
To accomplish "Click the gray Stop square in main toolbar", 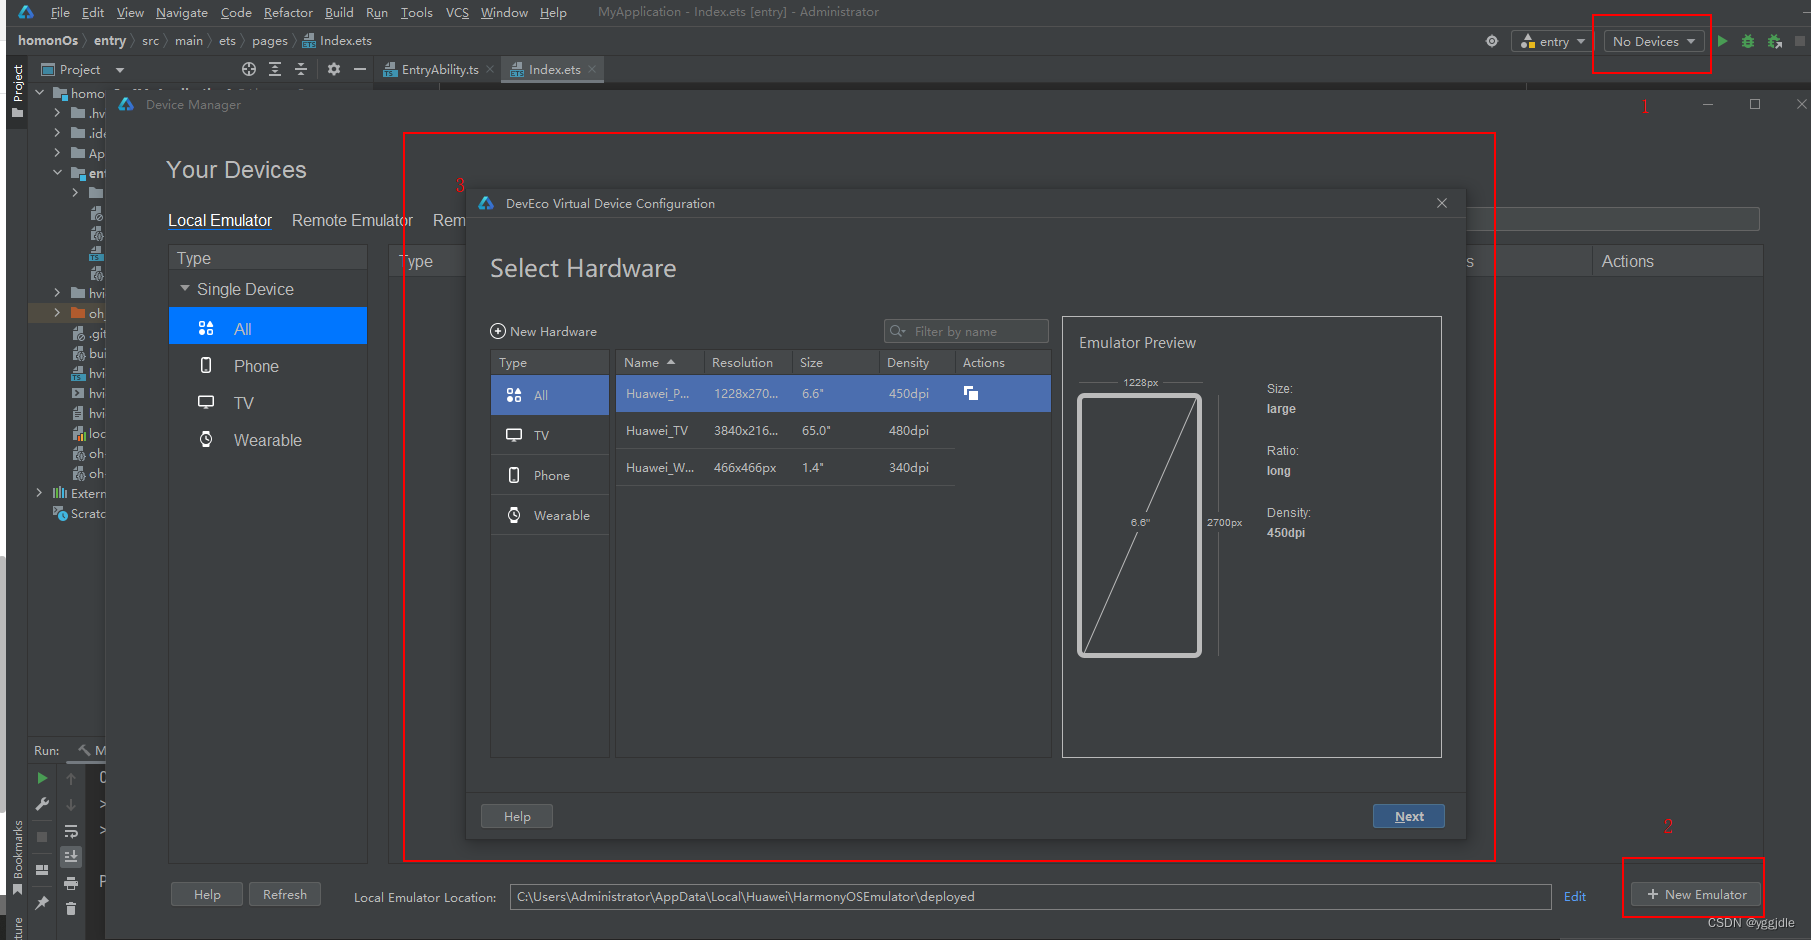I will coord(1800,41).
